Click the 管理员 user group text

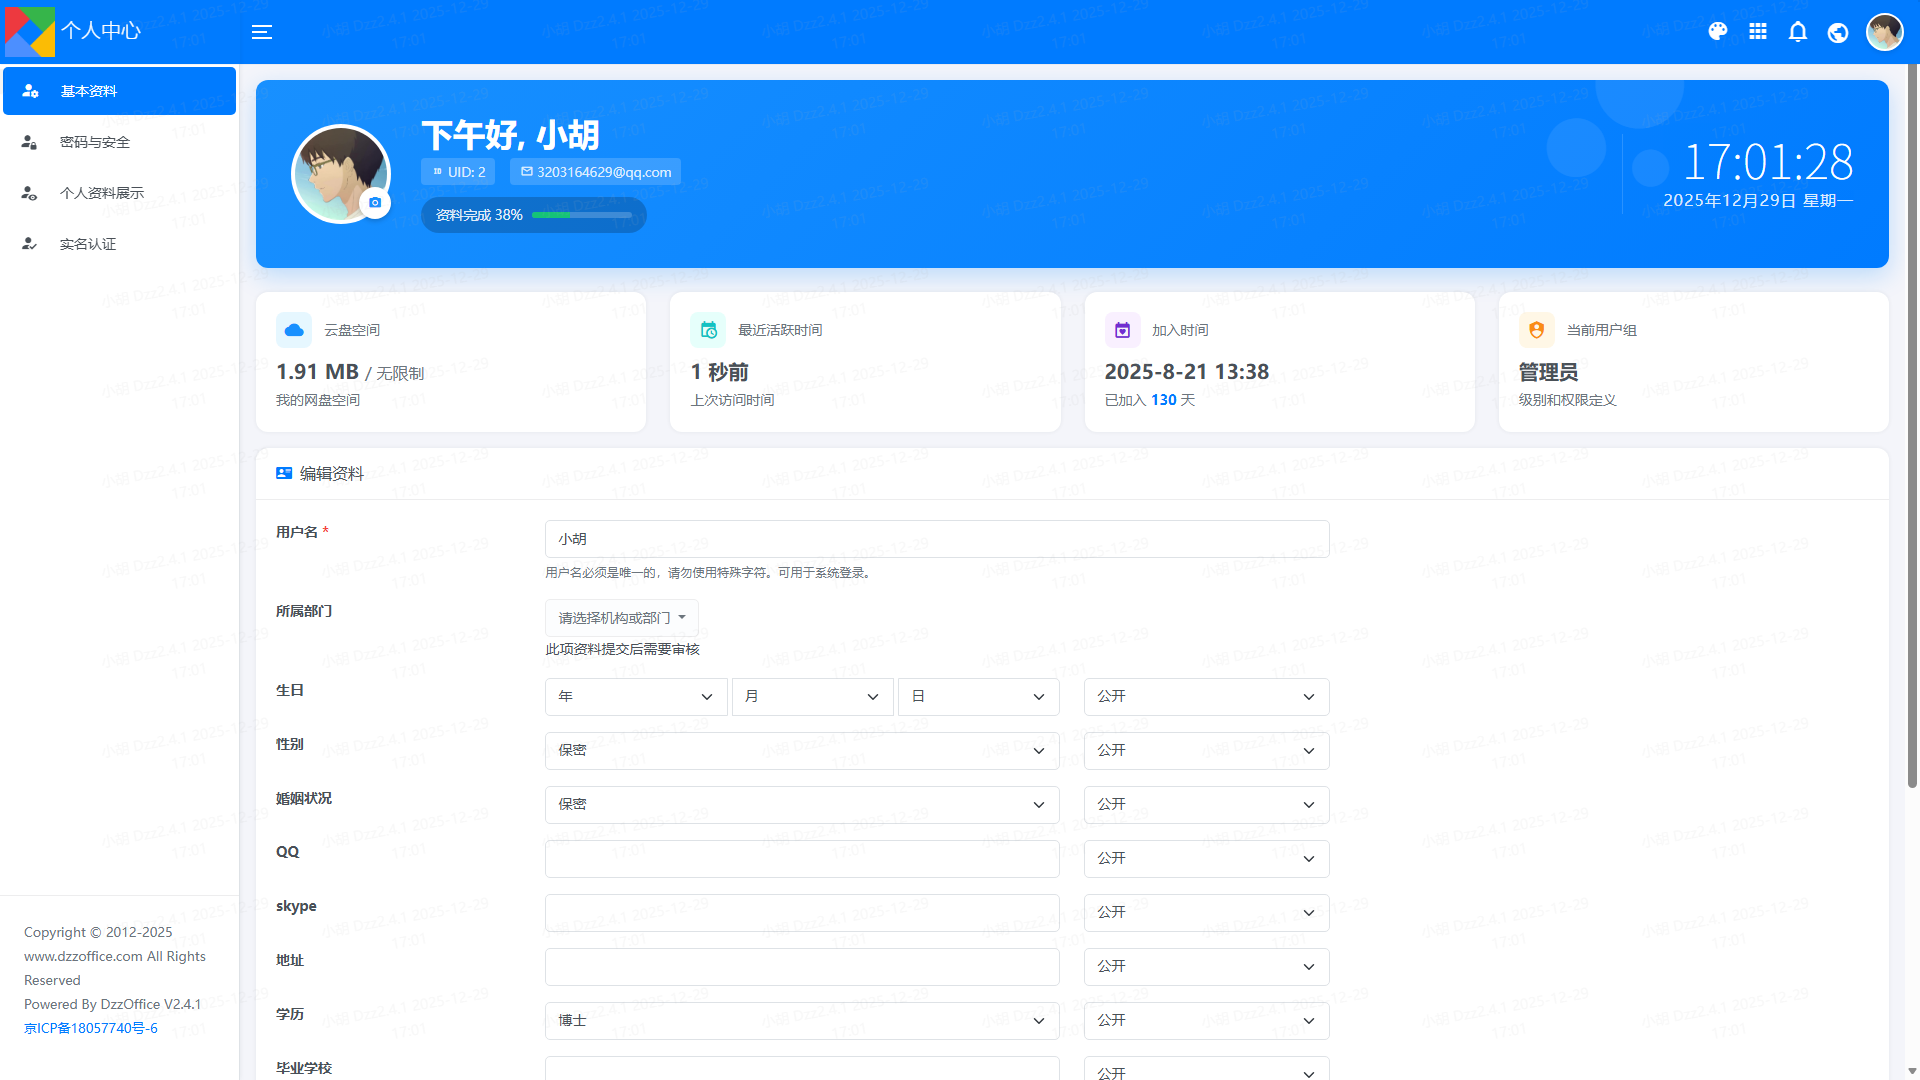1548,372
